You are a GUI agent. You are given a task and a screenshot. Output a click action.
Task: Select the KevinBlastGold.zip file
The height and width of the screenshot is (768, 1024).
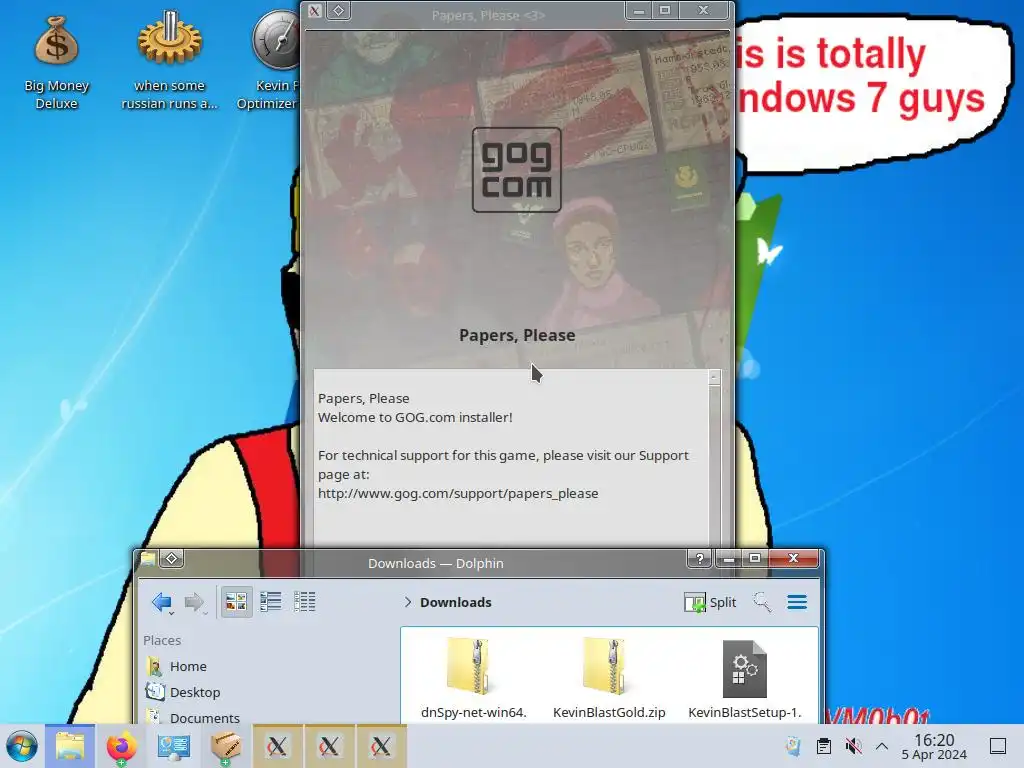click(609, 678)
